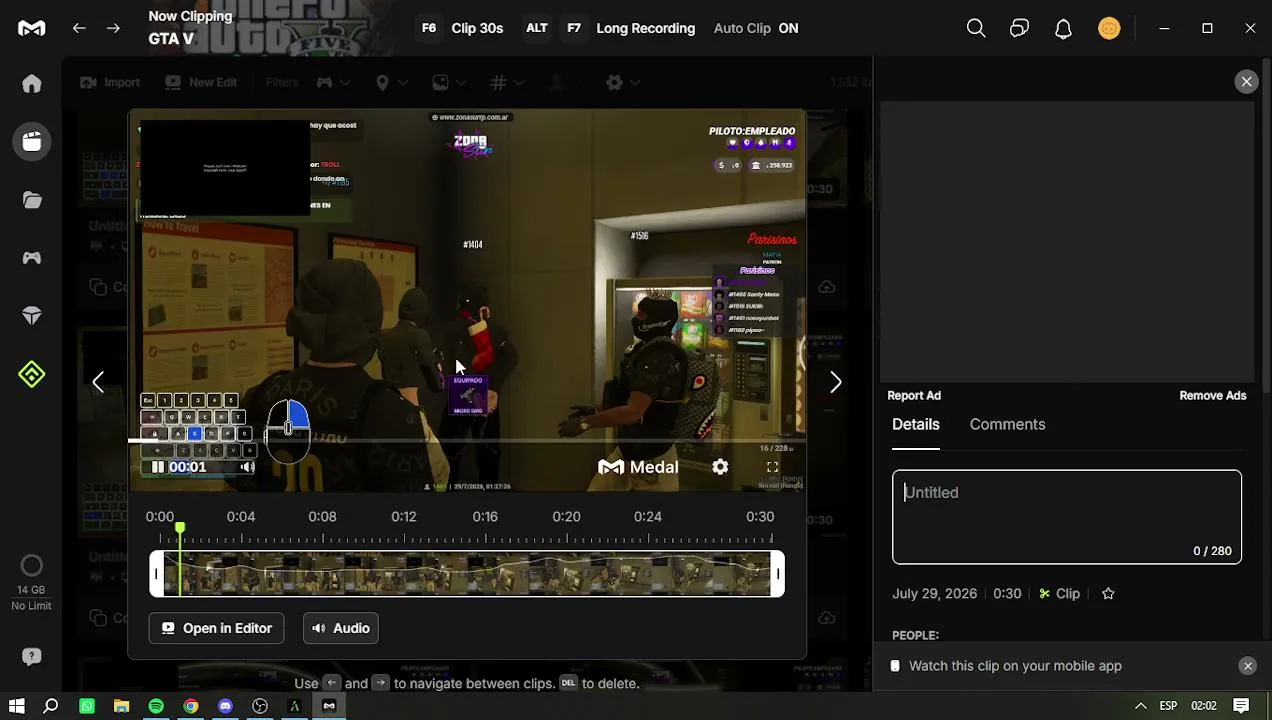Click the green diamond icon in sidebar

pyautogui.click(x=32, y=374)
